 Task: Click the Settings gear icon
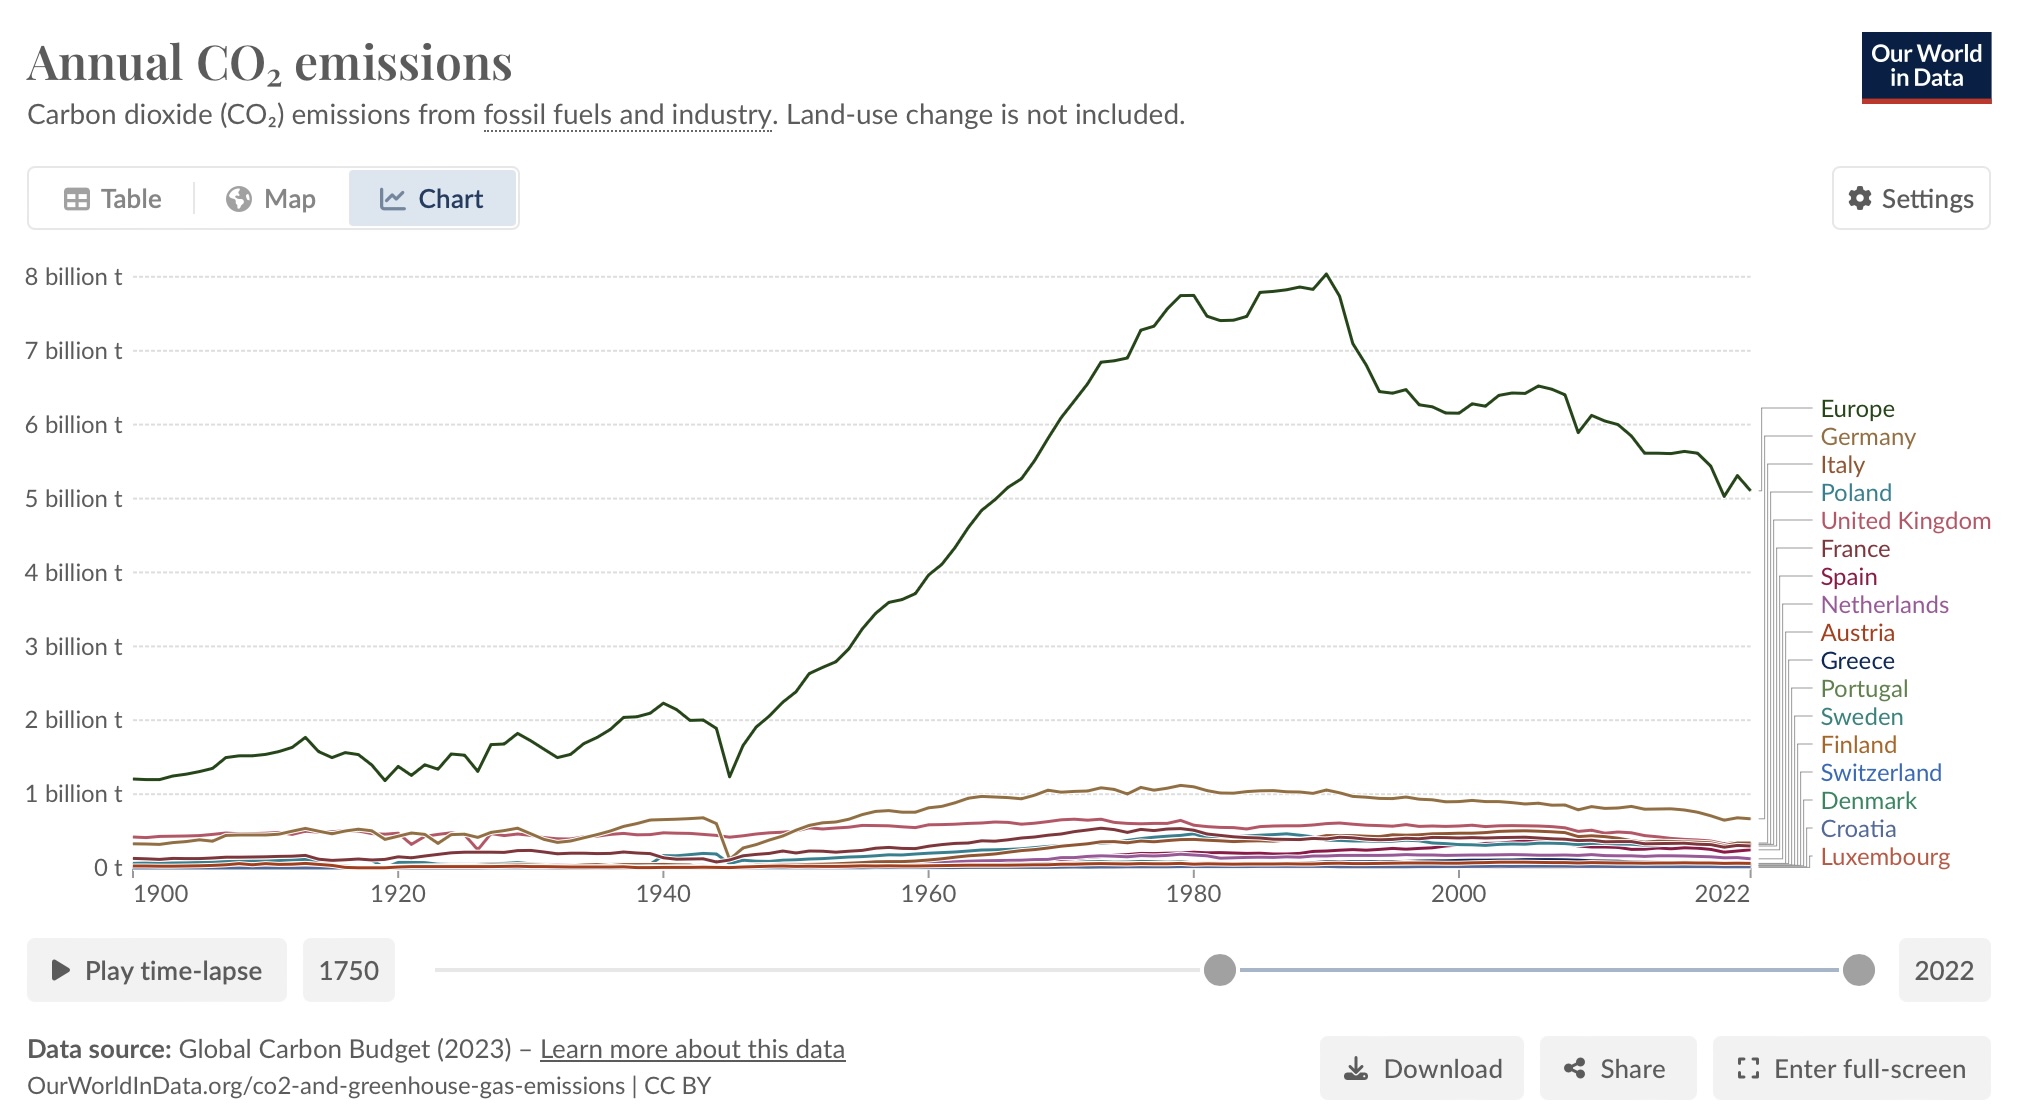click(x=1859, y=198)
